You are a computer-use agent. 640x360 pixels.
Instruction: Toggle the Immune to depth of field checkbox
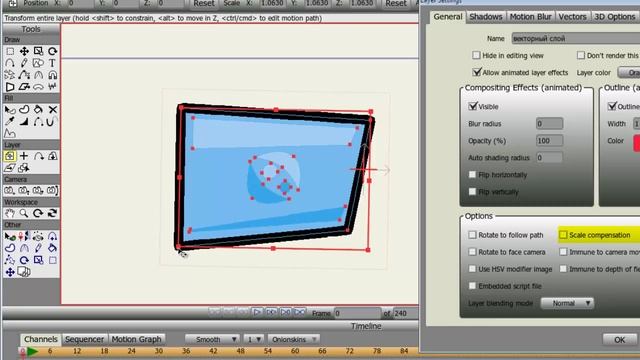(x=563, y=269)
